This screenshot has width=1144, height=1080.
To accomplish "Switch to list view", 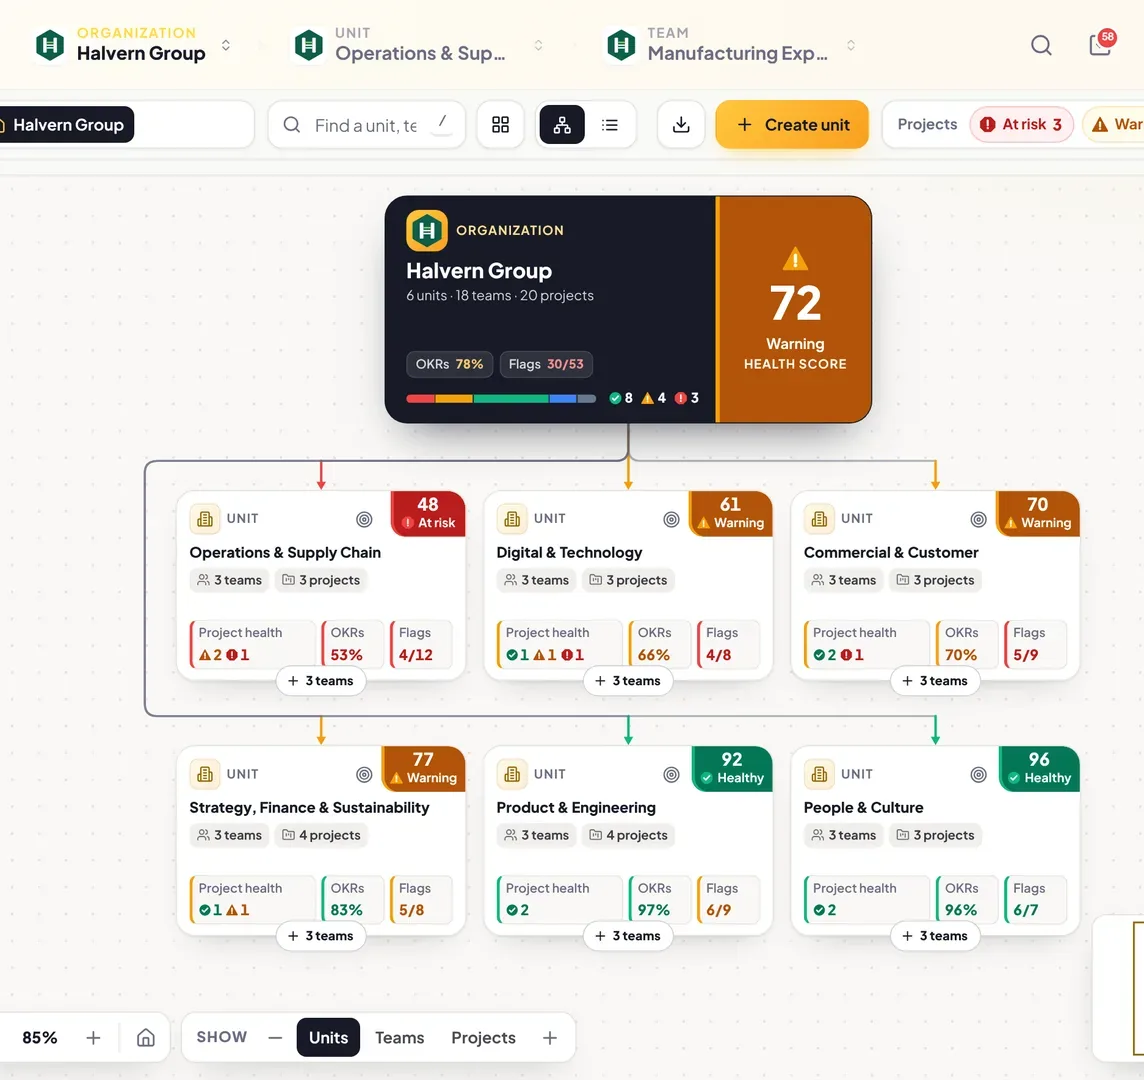I will coord(610,125).
